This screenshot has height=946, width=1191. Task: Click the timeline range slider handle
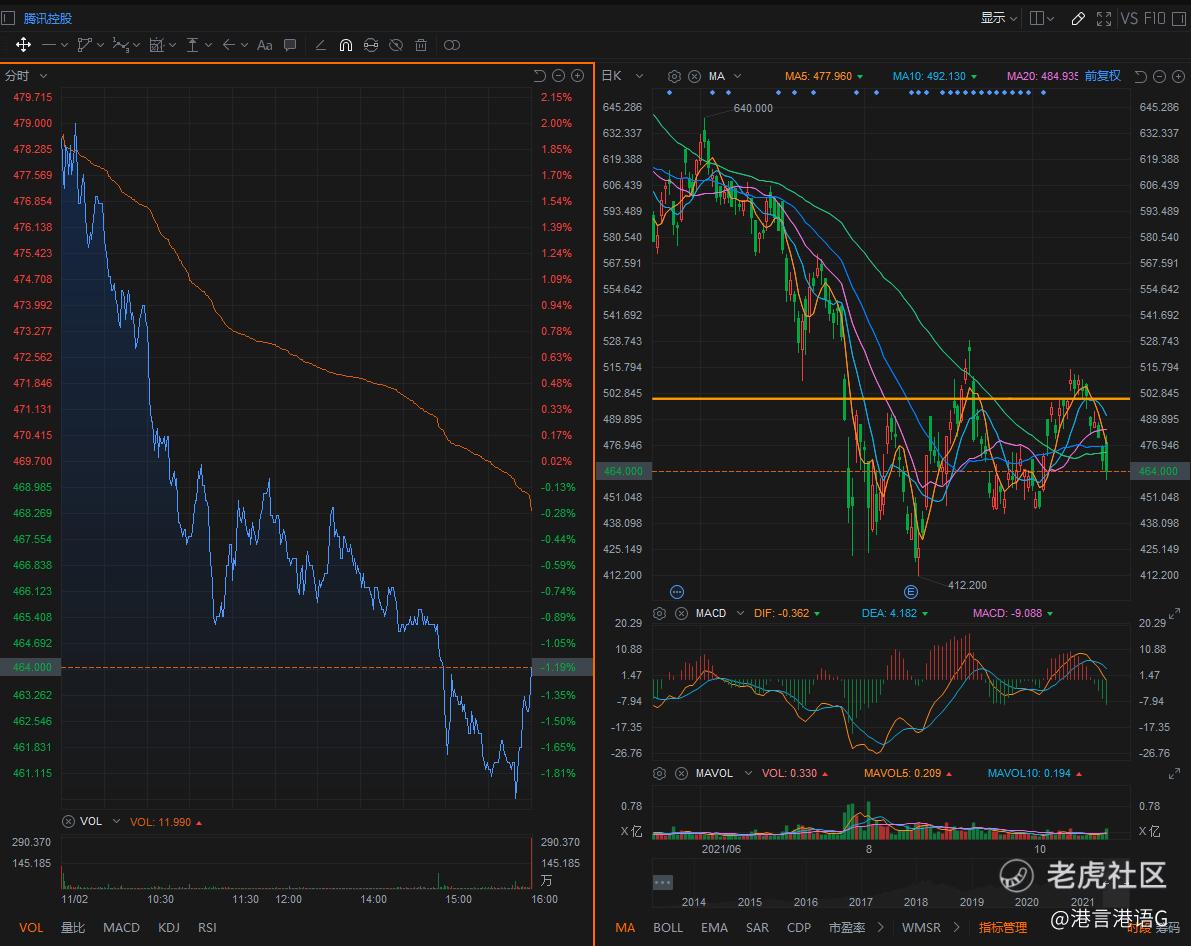click(662, 882)
